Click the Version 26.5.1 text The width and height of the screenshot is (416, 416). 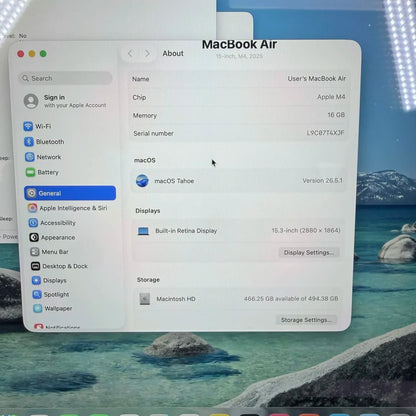[322, 180]
